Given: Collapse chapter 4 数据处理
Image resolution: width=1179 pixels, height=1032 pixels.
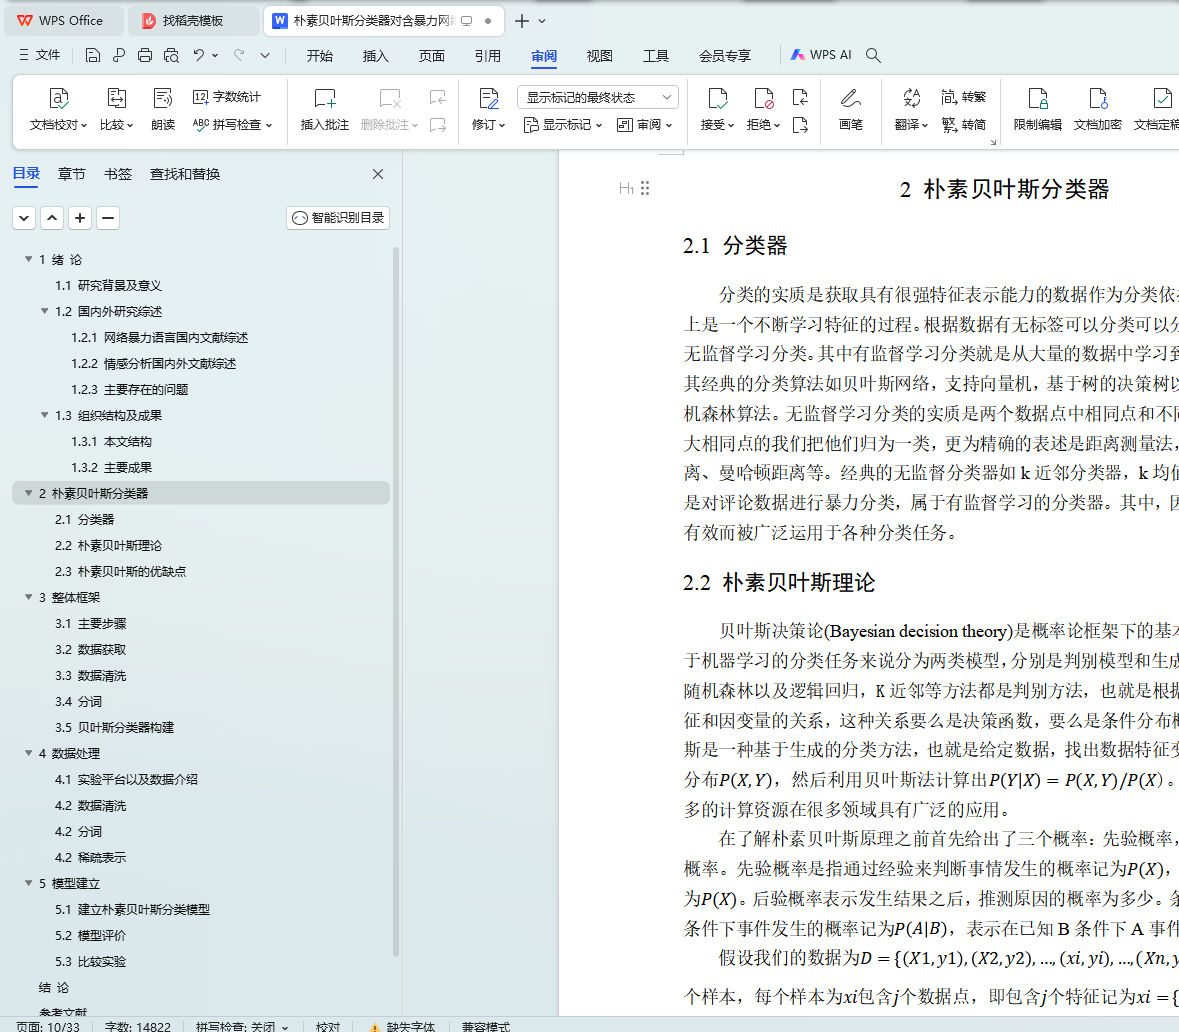Looking at the screenshot, I should tap(29, 753).
